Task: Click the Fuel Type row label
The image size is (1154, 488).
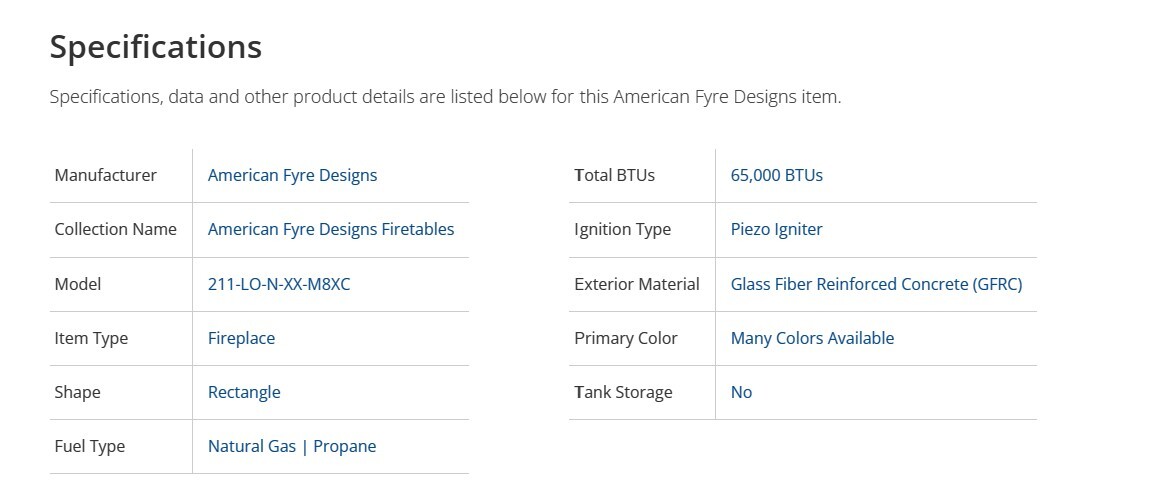Action: (90, 446)
